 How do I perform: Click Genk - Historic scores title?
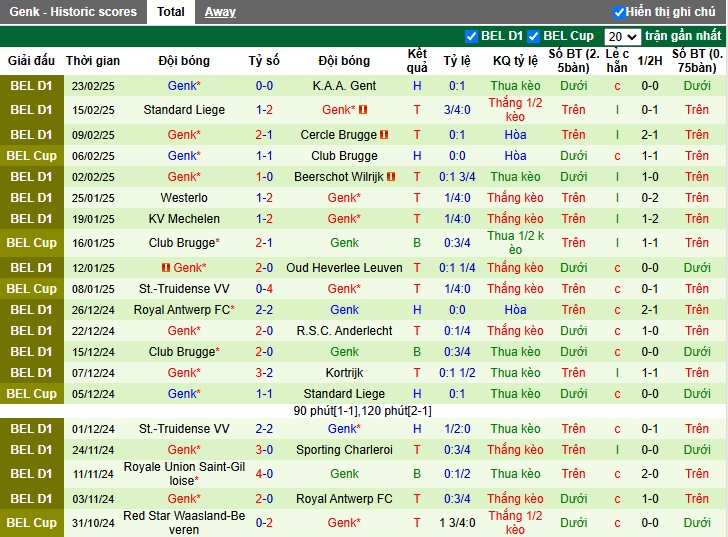click(73, 12)
